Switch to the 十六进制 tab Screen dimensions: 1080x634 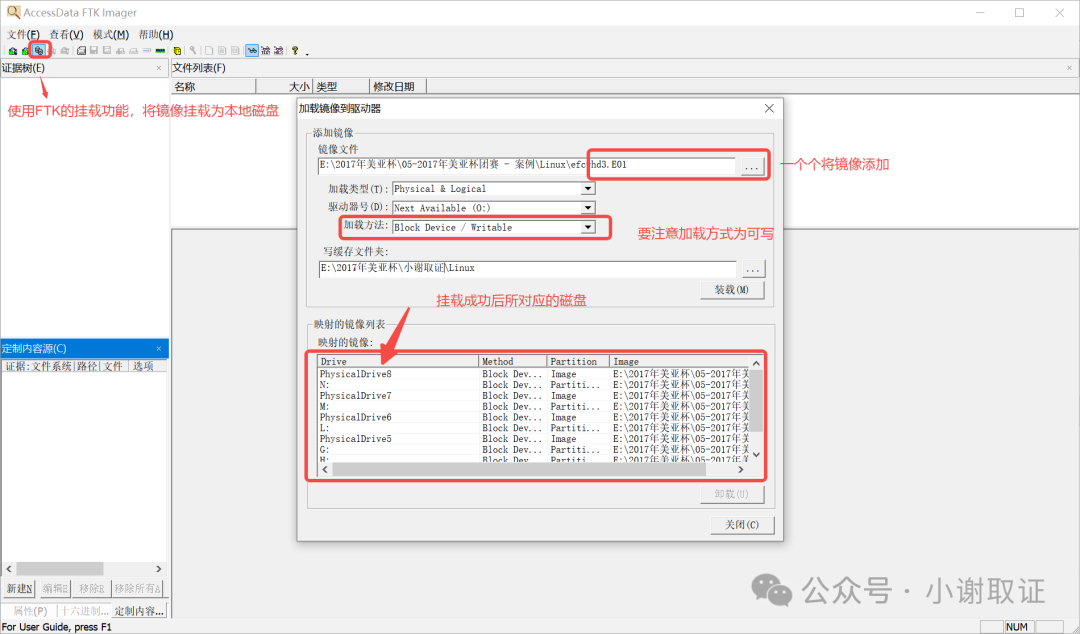84,611
